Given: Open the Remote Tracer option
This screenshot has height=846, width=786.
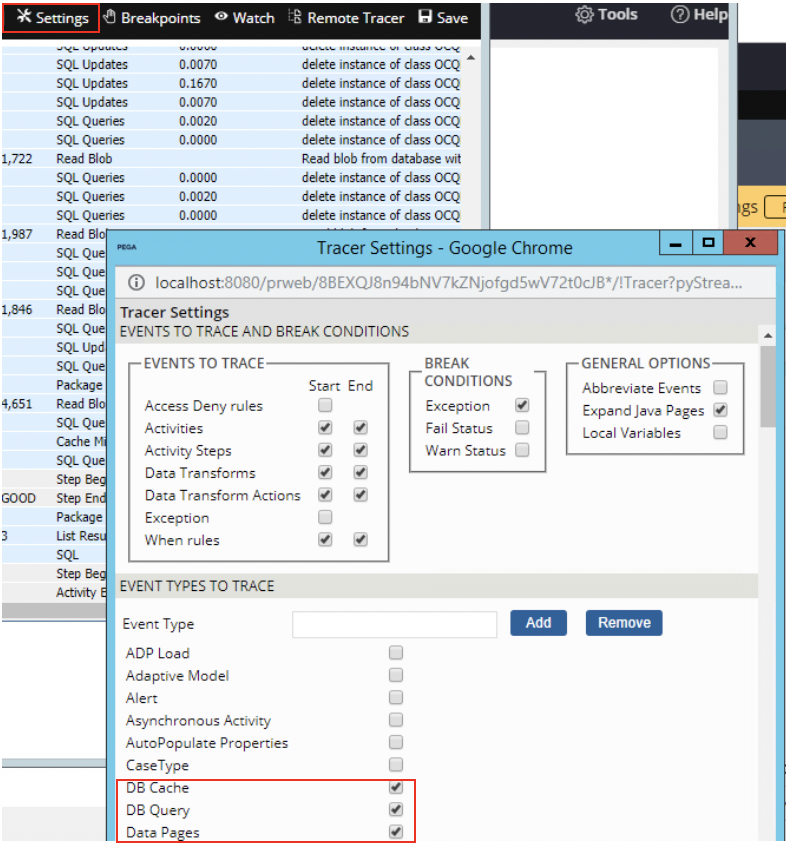Looking at the screenshot, I should pyautogui.click(x=346, y=18).
